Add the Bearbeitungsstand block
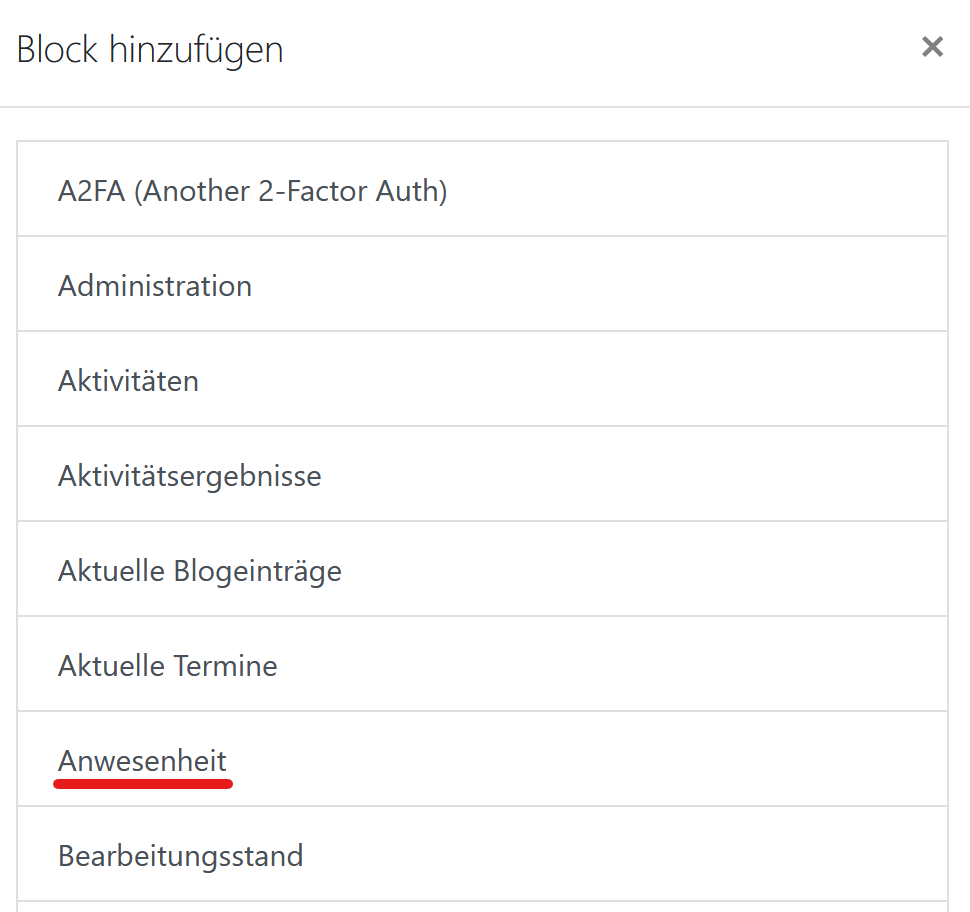This screenshot has height=912, width=970. coord(483,854)
